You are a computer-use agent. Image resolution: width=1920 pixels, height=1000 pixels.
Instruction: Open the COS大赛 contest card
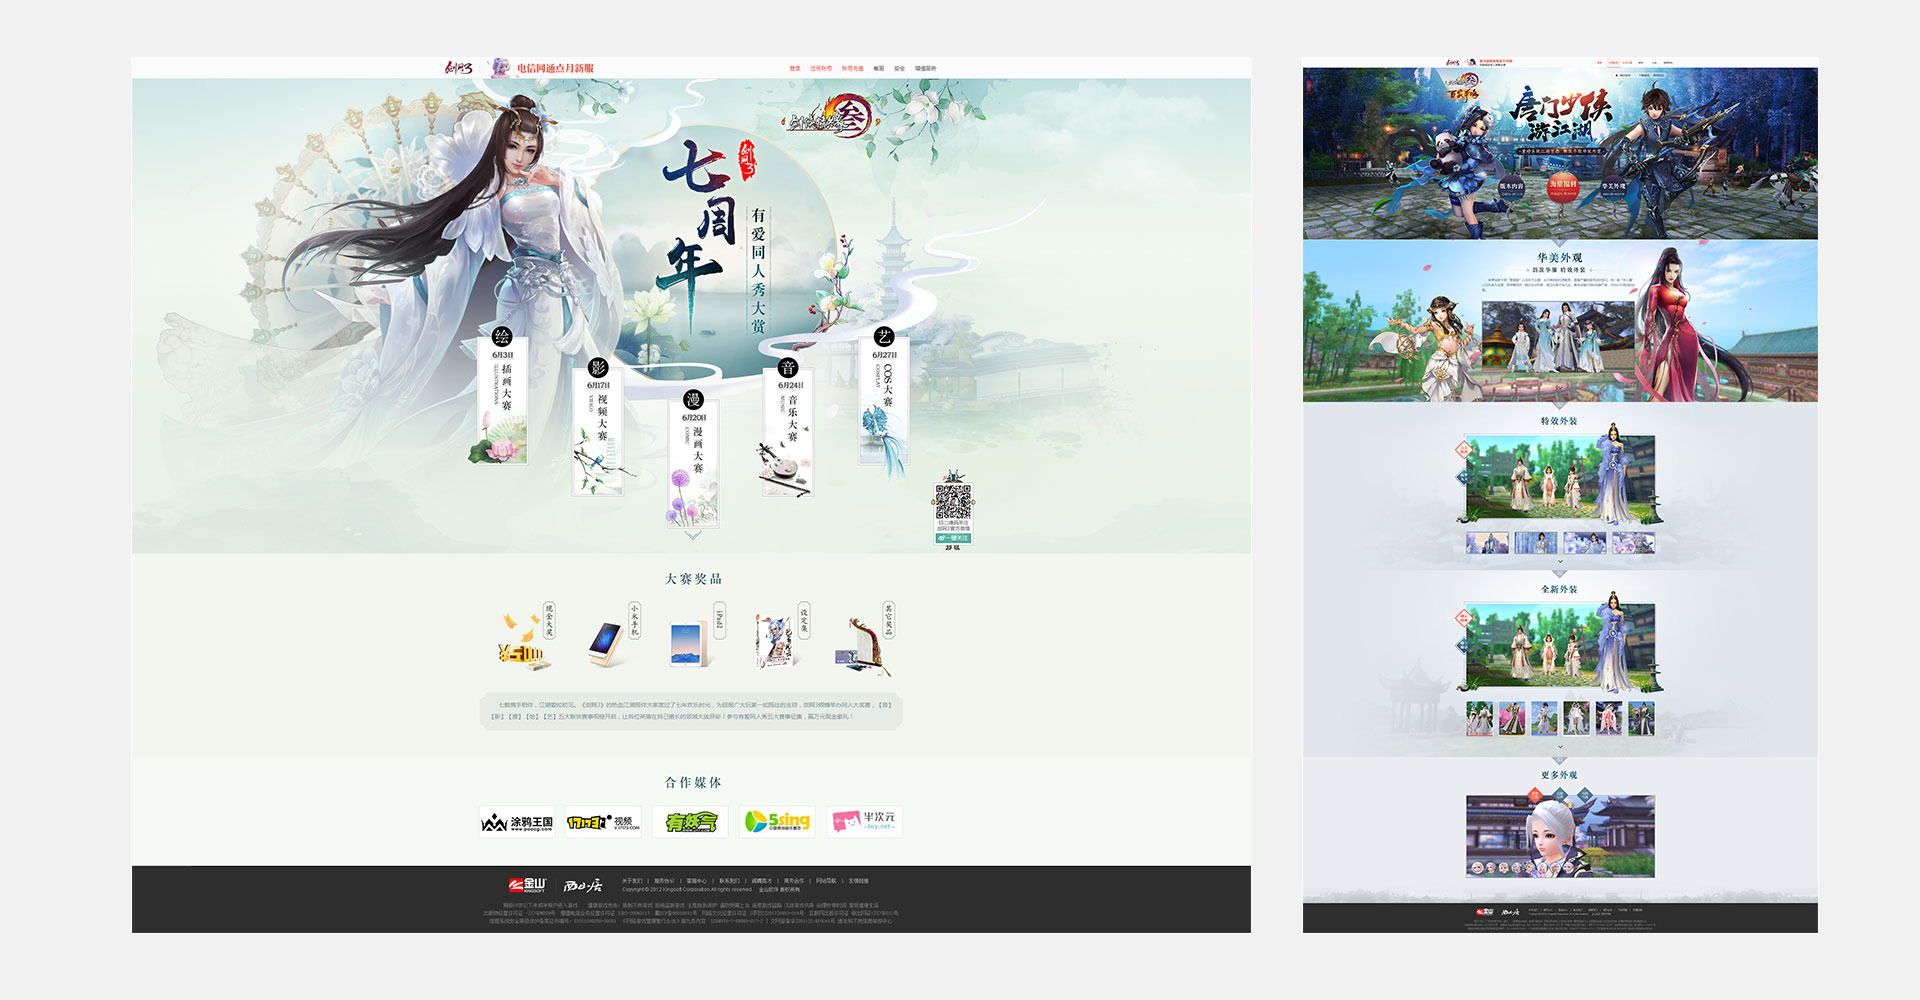(x=884, y=402)
